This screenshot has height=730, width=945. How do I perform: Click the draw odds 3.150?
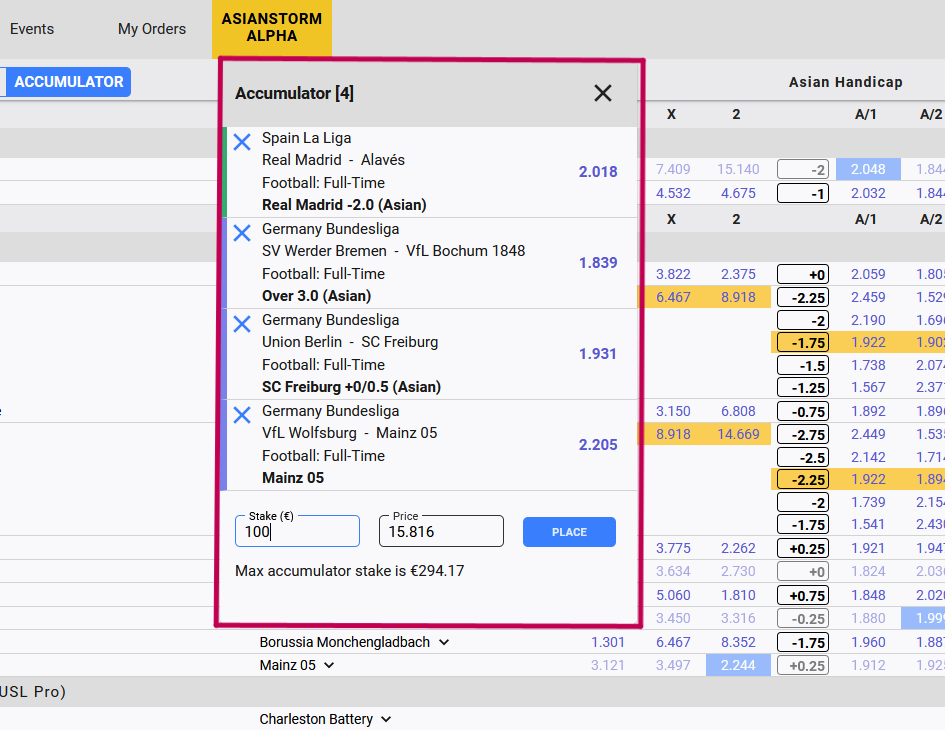[x=673, y=412]
